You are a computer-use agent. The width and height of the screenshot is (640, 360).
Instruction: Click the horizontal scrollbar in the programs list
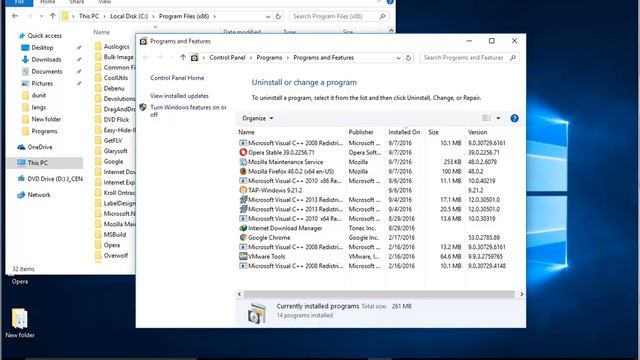(379, 294)
